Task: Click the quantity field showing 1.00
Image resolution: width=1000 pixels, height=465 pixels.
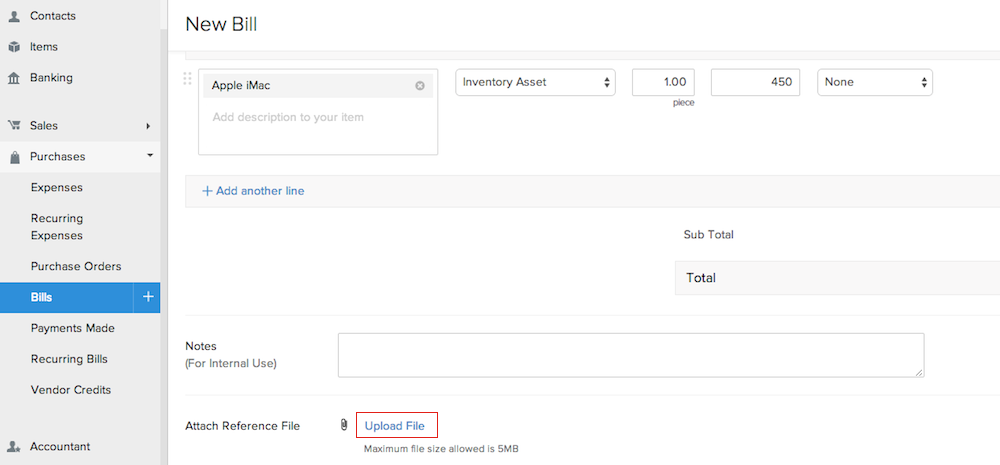Action: tap(663, 82)
